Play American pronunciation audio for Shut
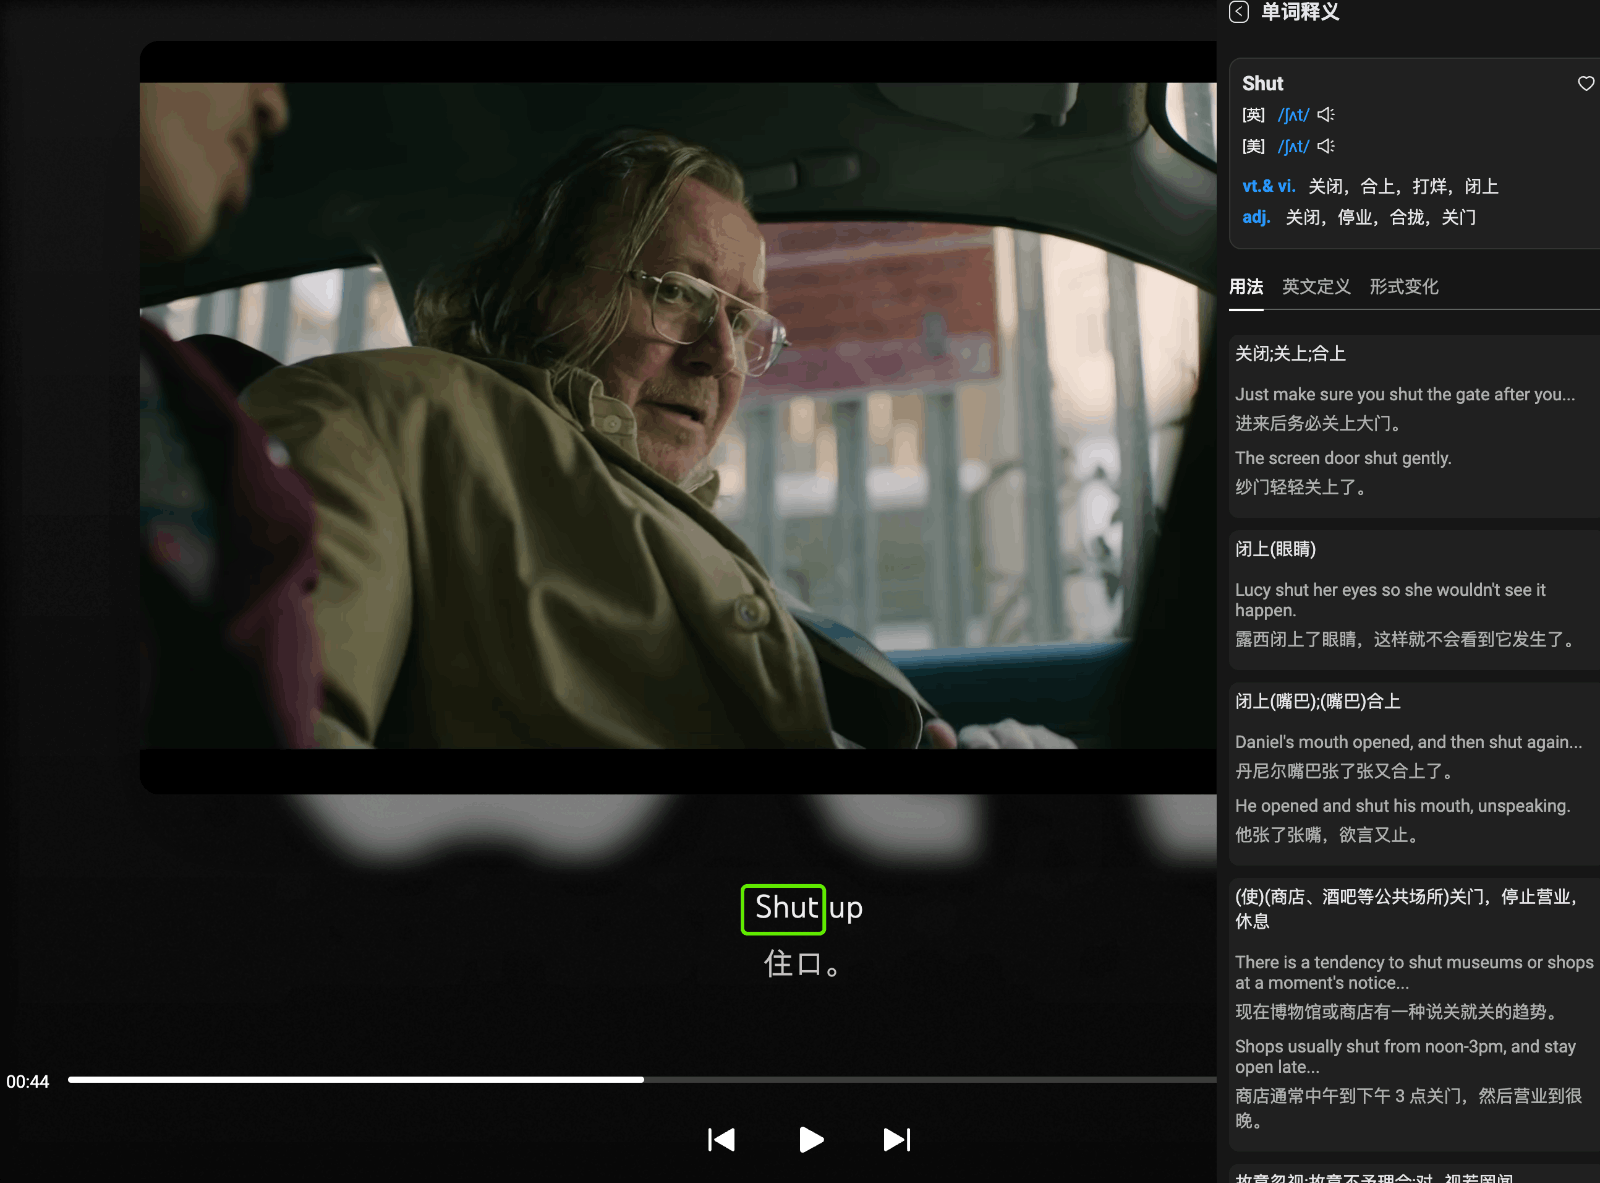 [x=1326, y=146]
